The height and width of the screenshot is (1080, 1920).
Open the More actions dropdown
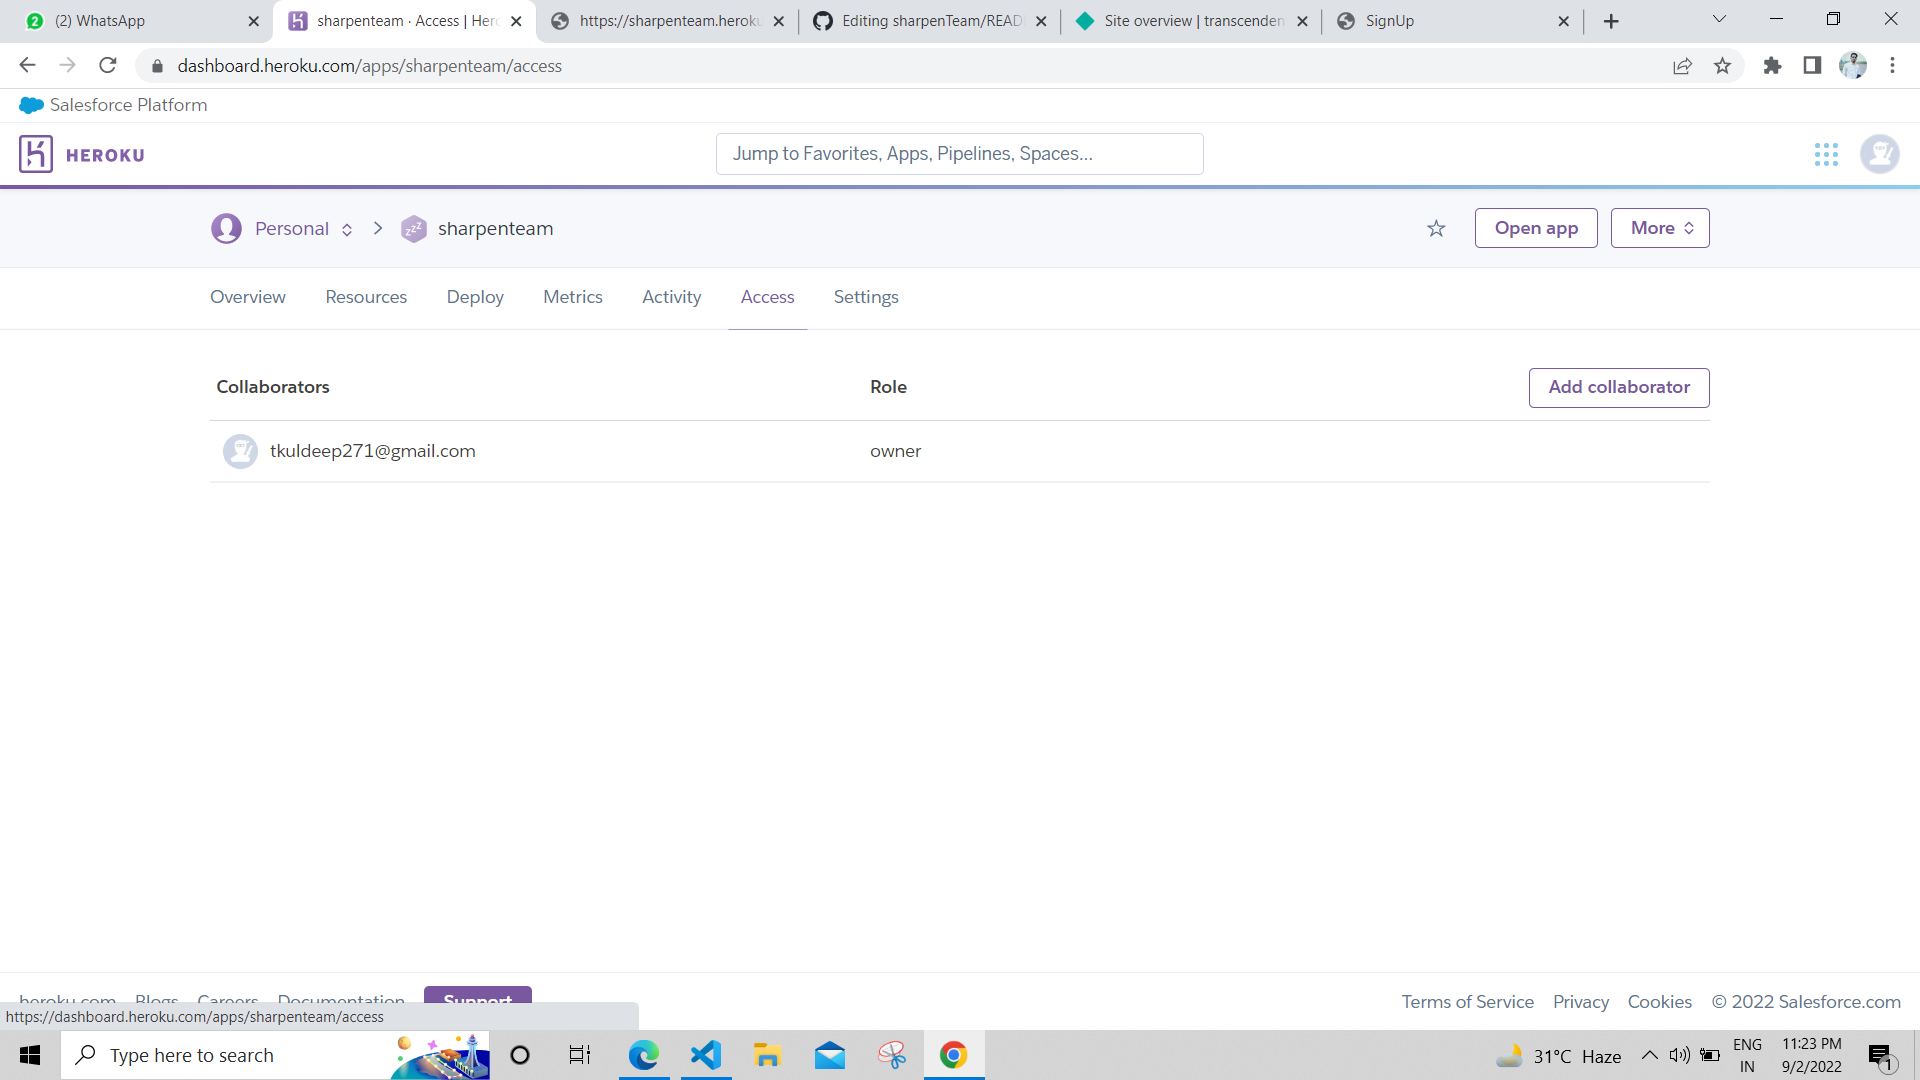tap(1659, 227)
